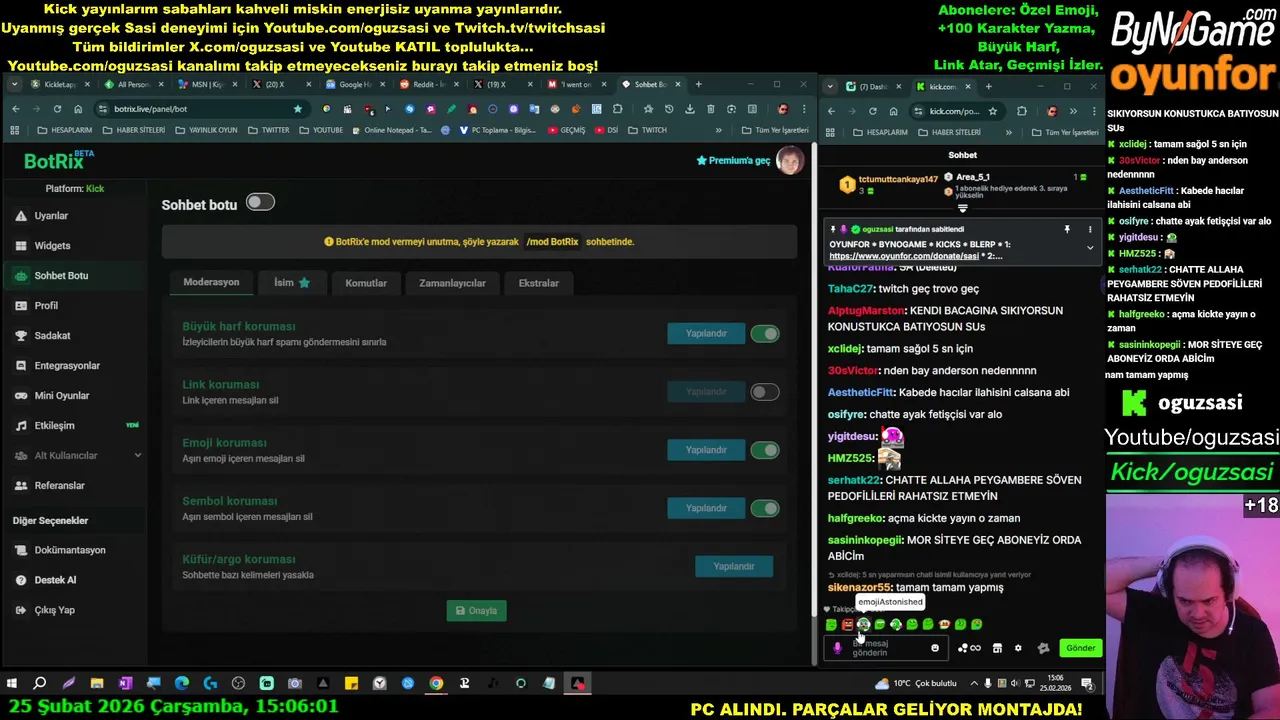This screenshot has width=1280, height=720.
Task: Click the red angry emote in Kick chat
Action: pyautogui.click(x=847, y=625)
